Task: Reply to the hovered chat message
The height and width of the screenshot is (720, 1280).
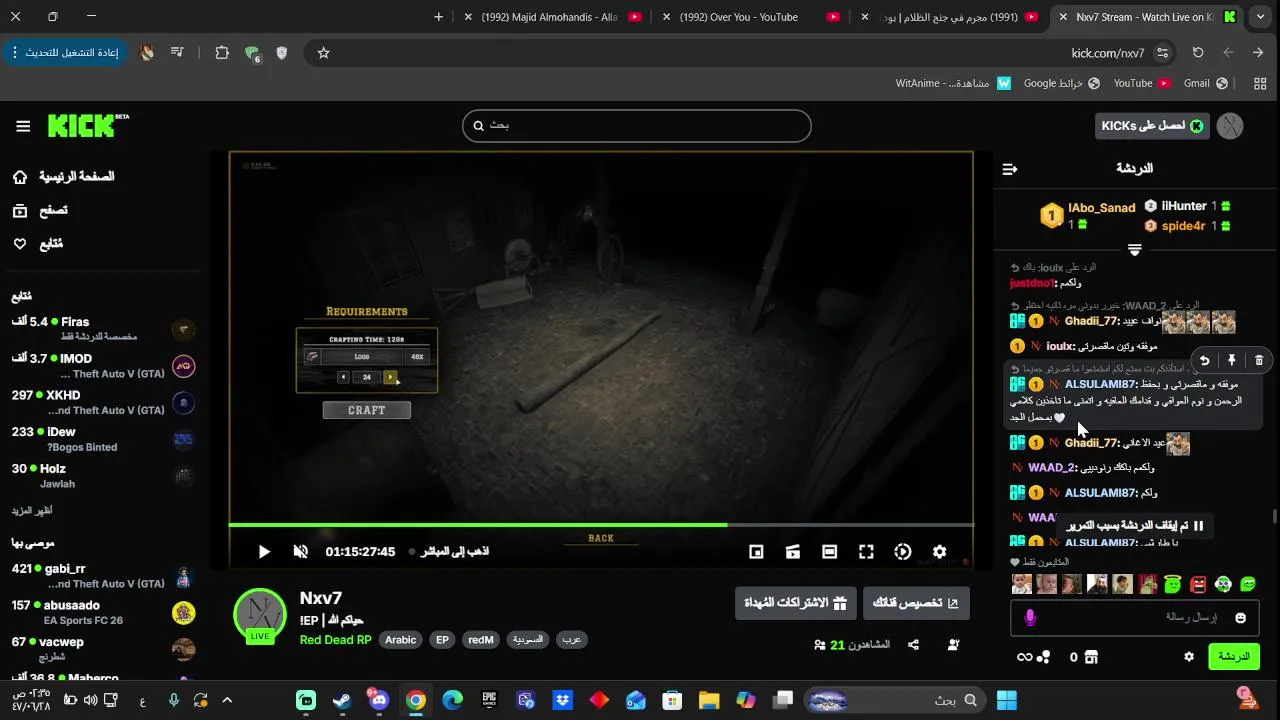Action: (x=1204, y=360)
